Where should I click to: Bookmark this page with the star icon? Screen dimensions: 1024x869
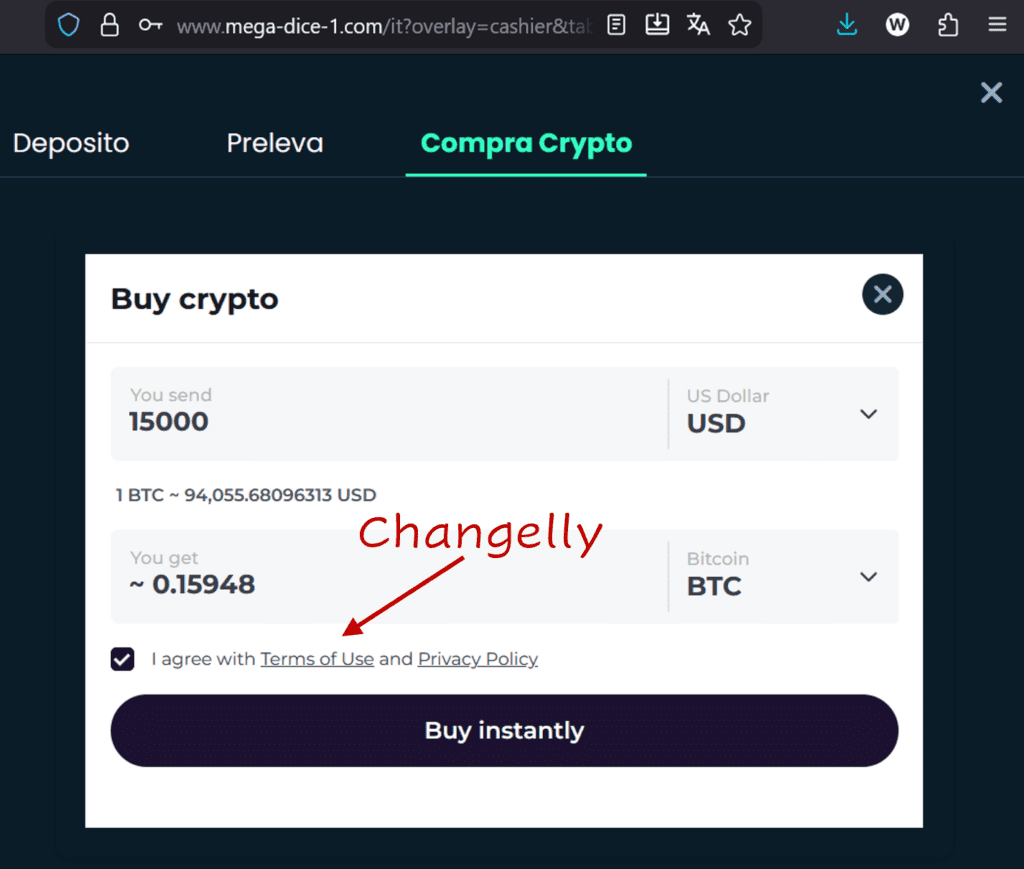click(740, 25)
